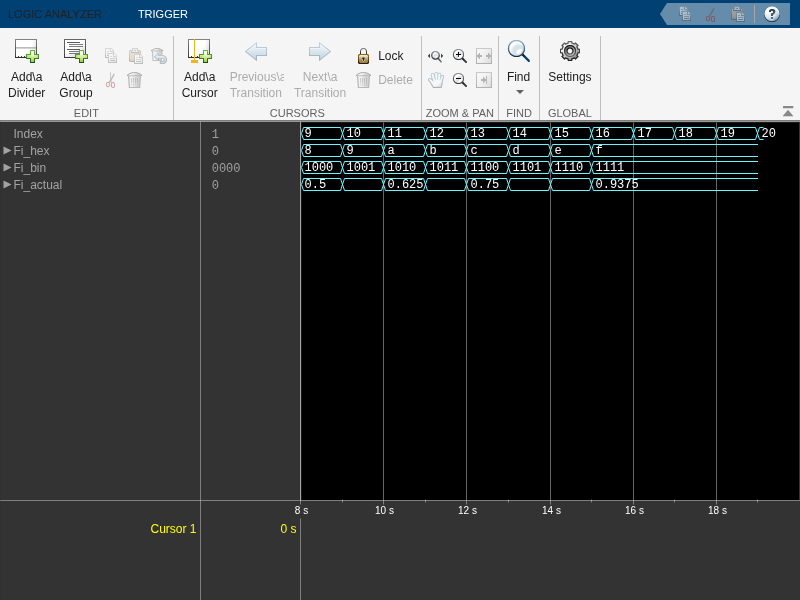Add a new cursor to waveform

tap(199, 51)
